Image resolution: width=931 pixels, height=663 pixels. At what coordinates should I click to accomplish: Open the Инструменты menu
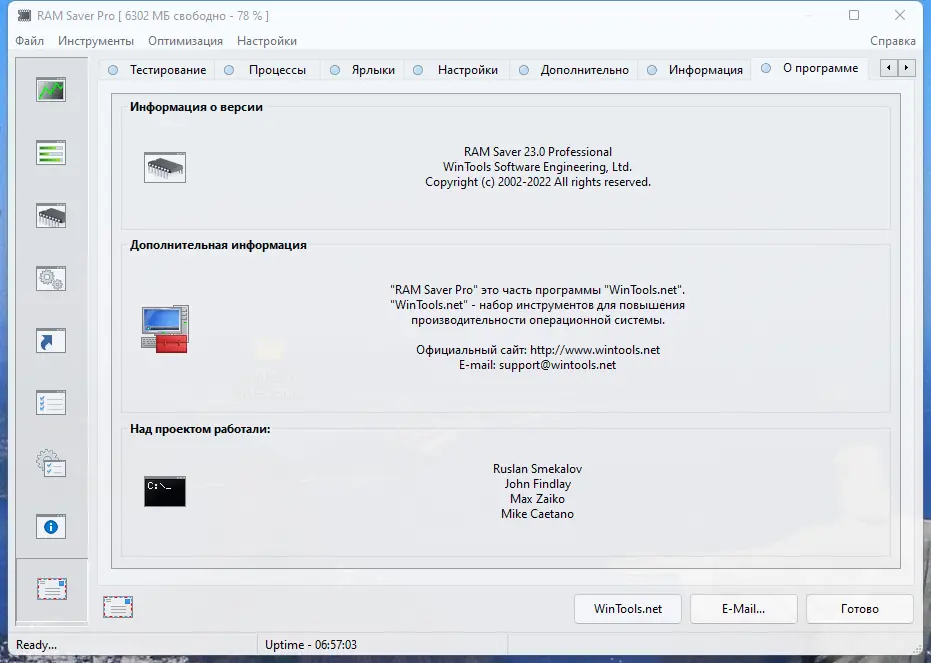pyautogui.click(x=96, y=41)
